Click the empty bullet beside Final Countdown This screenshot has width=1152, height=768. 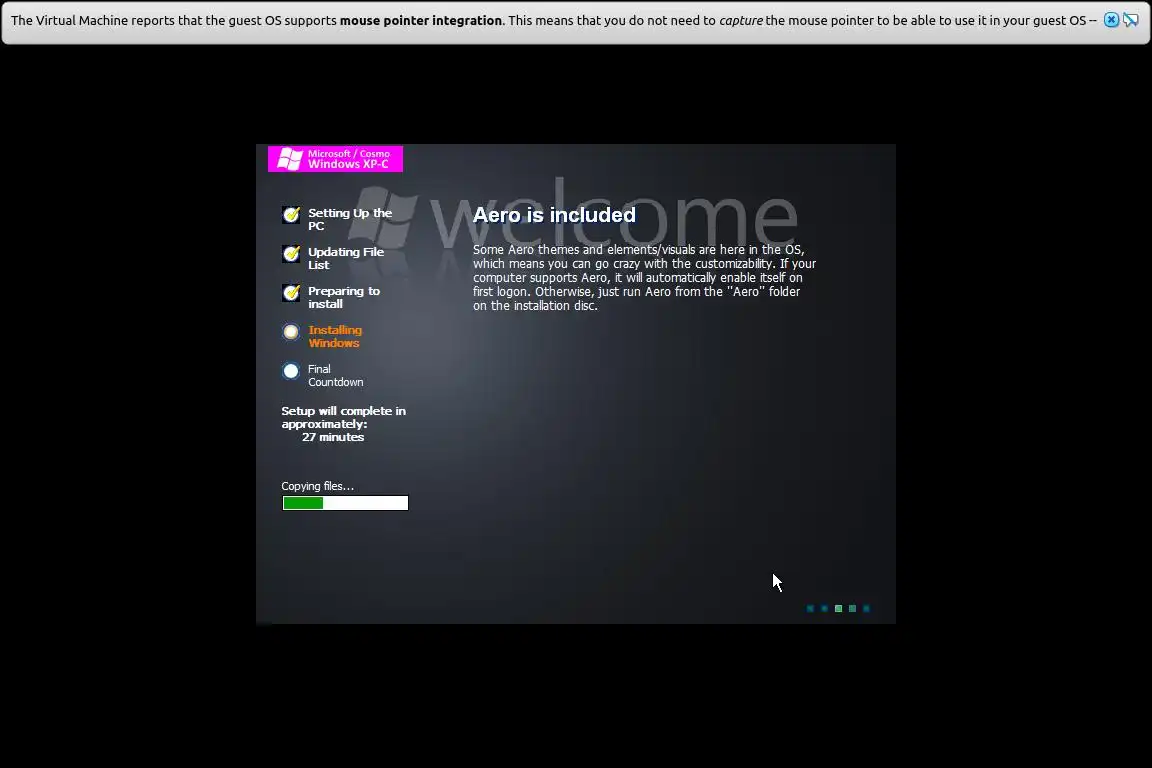[x=291, y=371]
